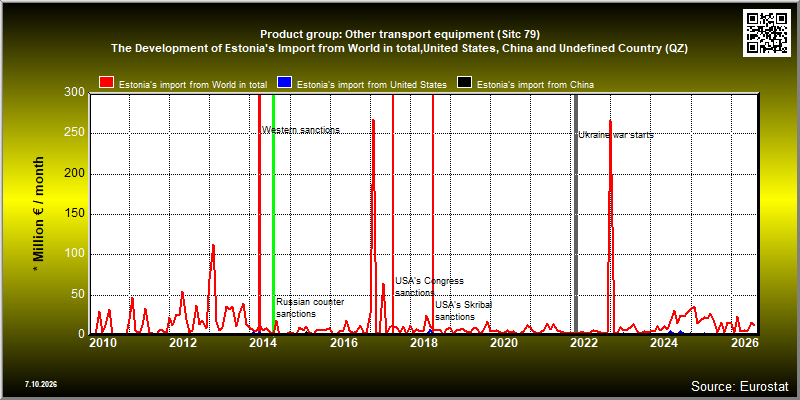Screen dimensions: 800x400
Task: Click the y-axis value 200
Action: (74, 174)
